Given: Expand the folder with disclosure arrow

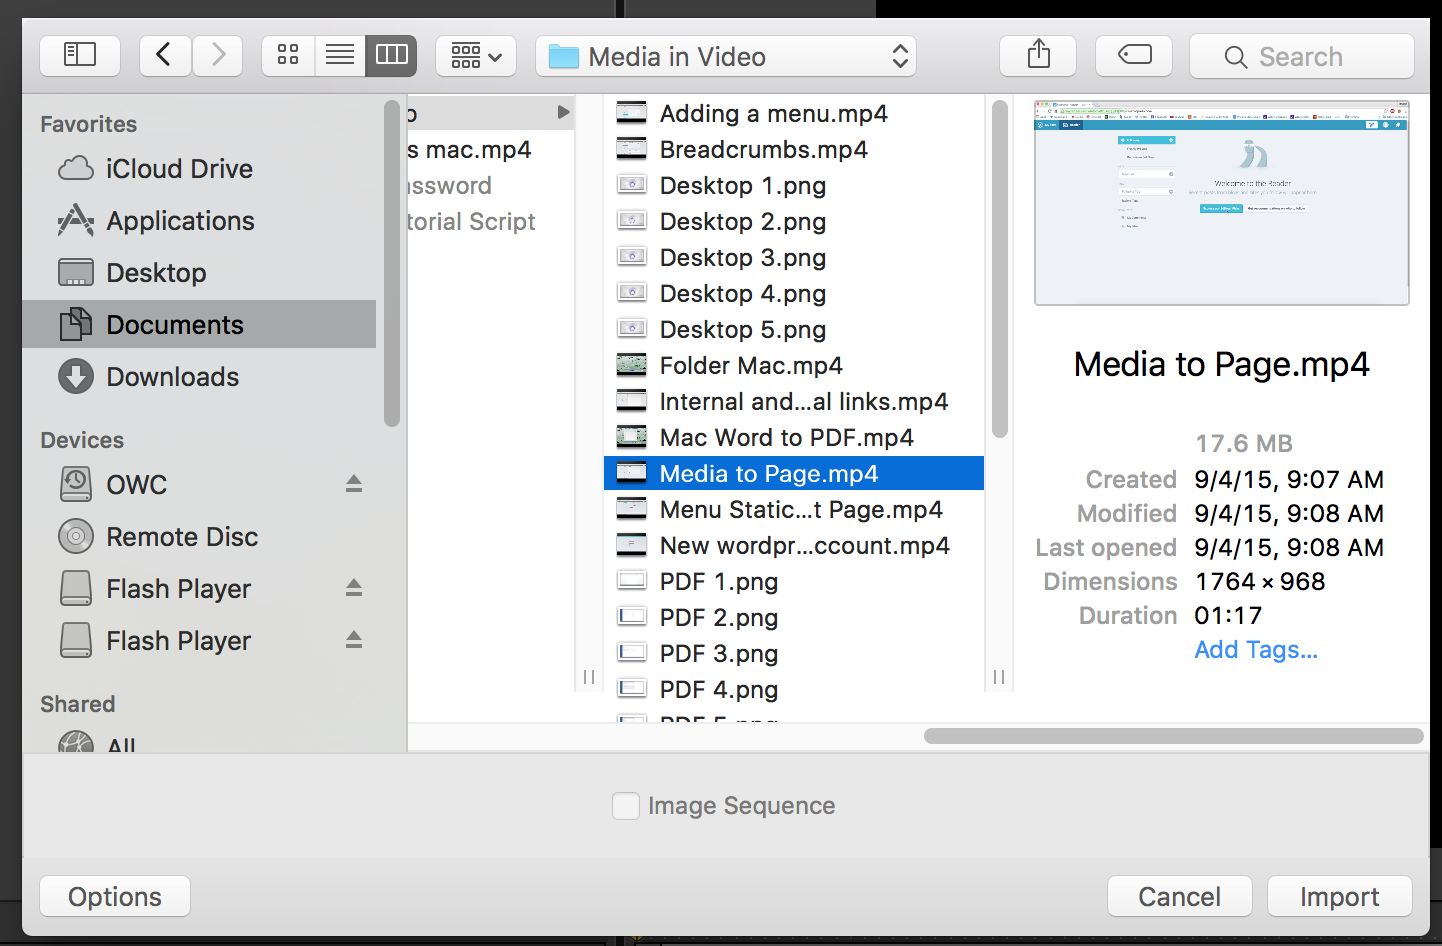Looking at the screenshot, I should 563,113.
